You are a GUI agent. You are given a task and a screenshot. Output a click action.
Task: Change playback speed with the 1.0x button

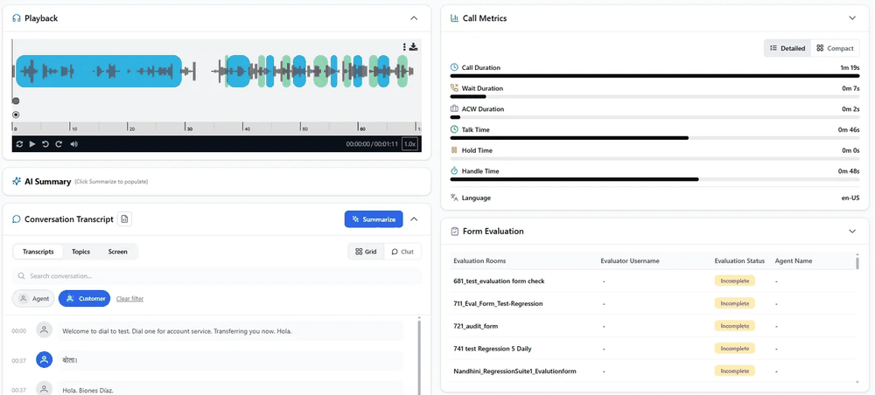click(x=410, y=144)
